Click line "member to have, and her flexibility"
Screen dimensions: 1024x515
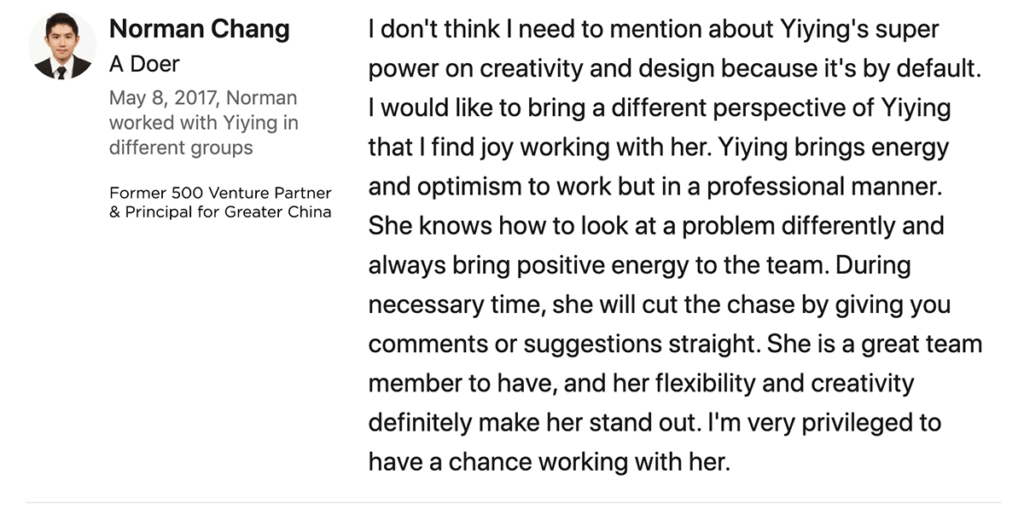point(641,383)
